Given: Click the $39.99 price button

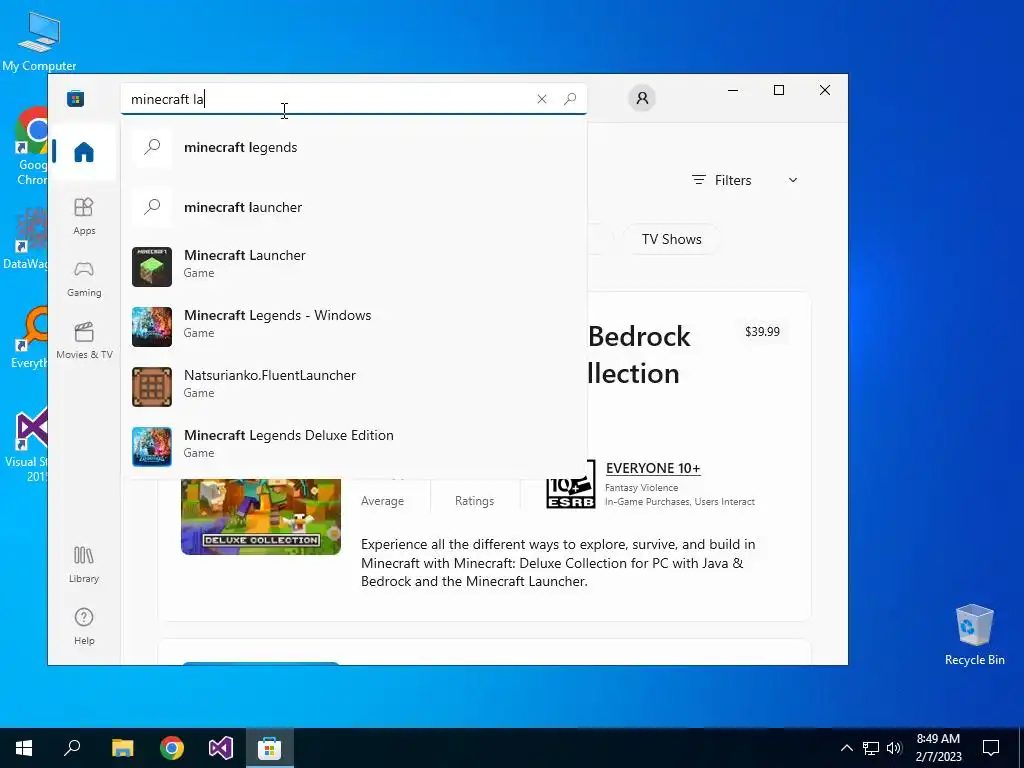Looking at the screenshot, I should [x=762, y=332].
